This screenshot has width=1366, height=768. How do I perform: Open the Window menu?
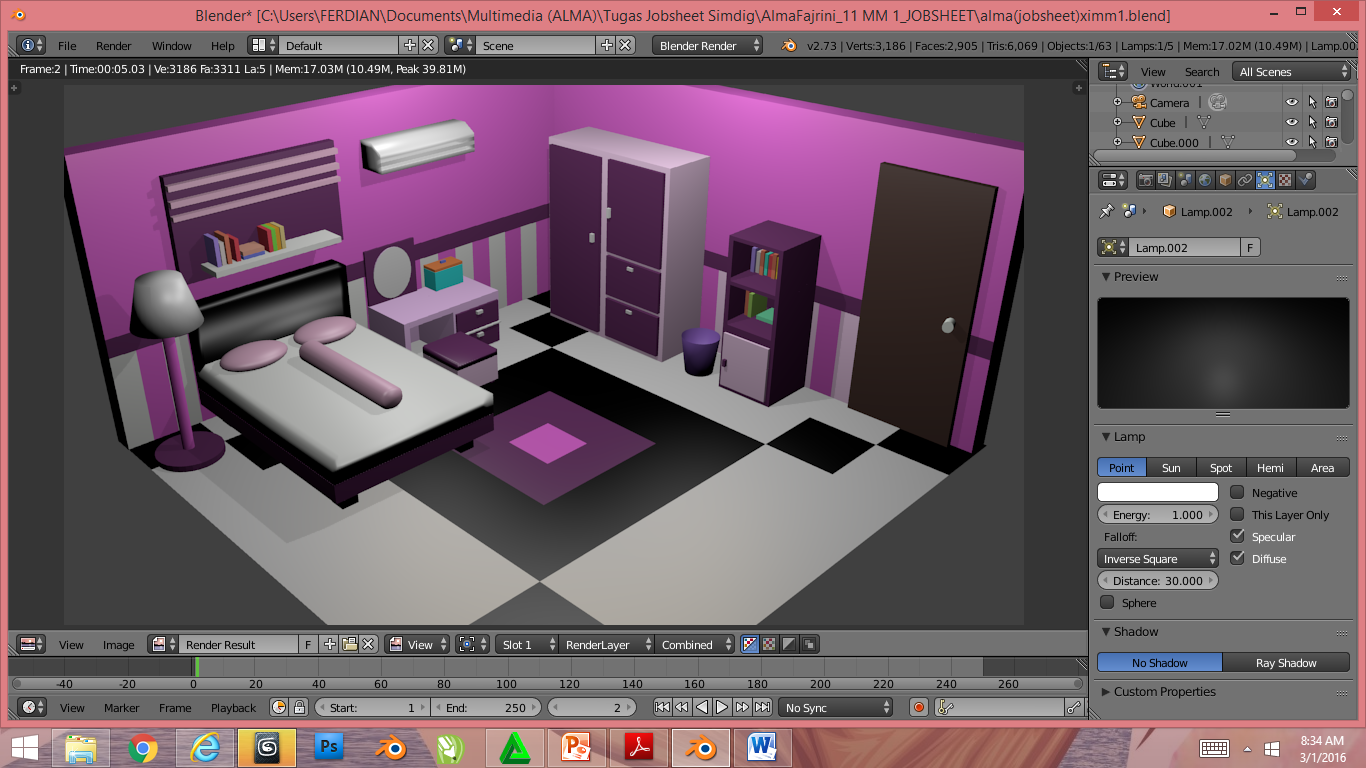[x=171, y=46]
